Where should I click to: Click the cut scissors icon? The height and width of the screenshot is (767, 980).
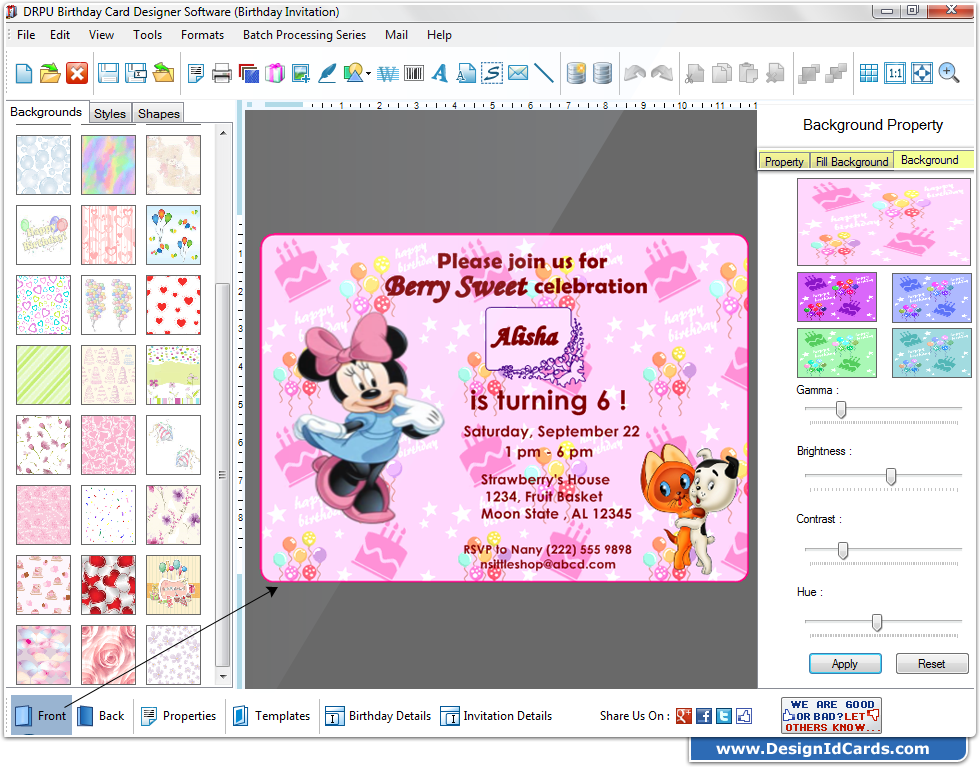[x=694, y=73]
